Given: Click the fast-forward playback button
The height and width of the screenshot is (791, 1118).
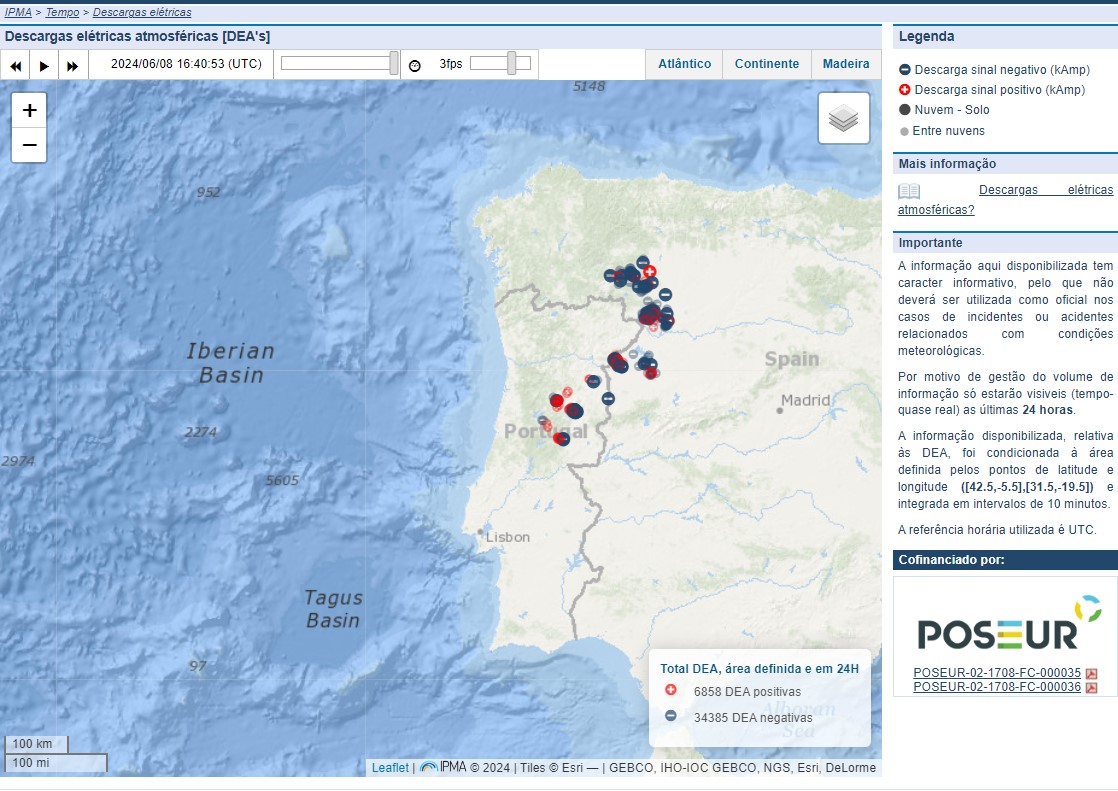Looking at the screenshot, I should pyautogui.click(x=72, y=65).
